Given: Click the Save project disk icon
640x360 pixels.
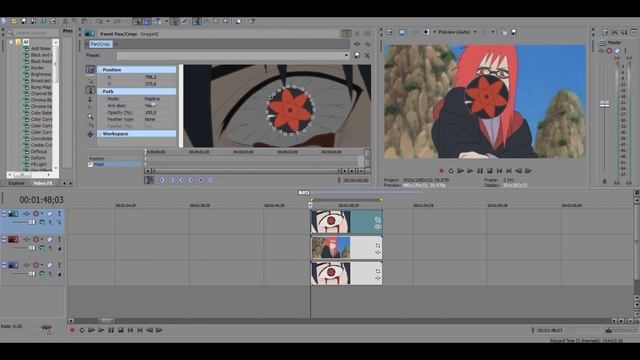Looking at the screenshot, I should [x=24, y=21].
